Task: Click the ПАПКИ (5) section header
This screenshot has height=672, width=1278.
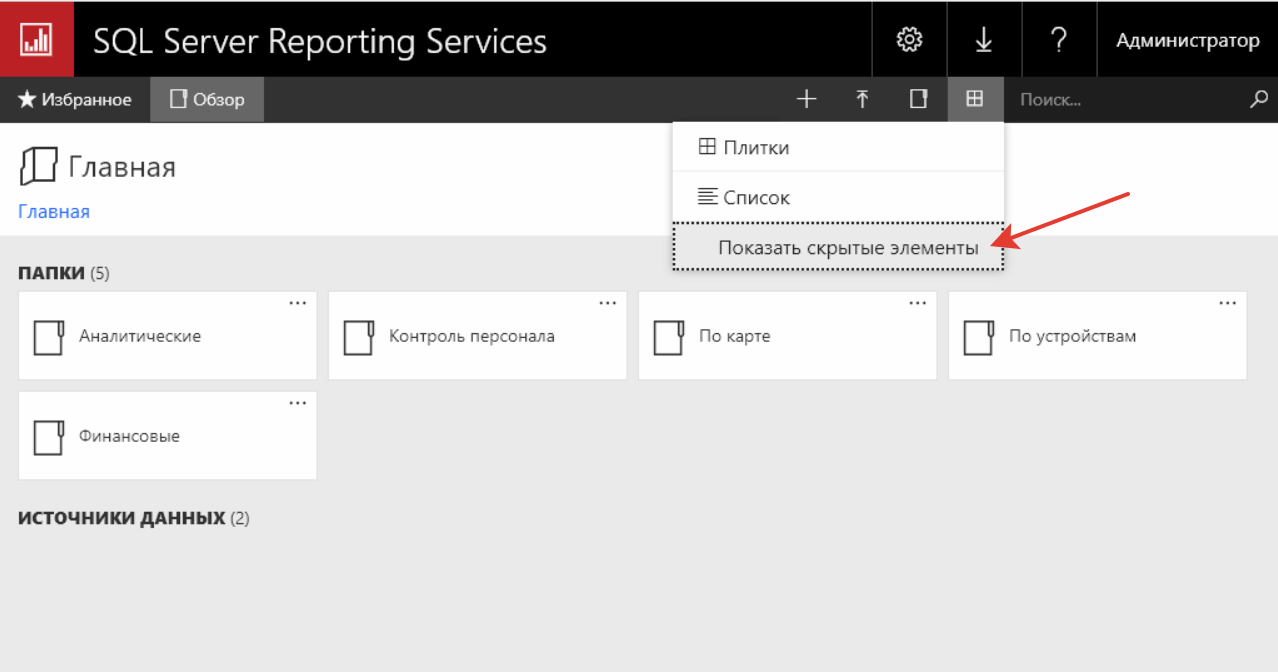Action: tap(64, 272)
